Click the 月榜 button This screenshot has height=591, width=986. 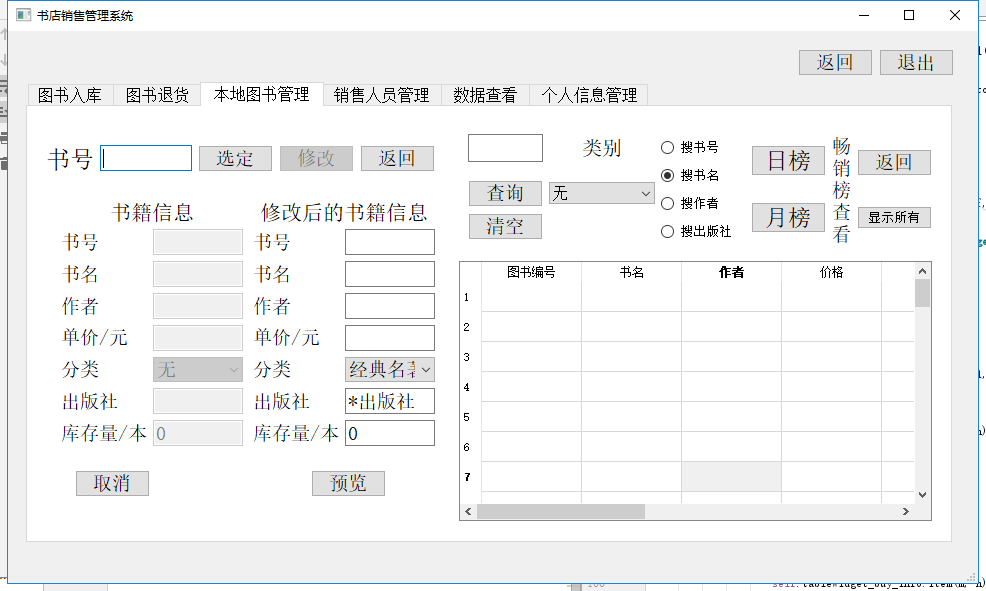(x=788, y=218)
